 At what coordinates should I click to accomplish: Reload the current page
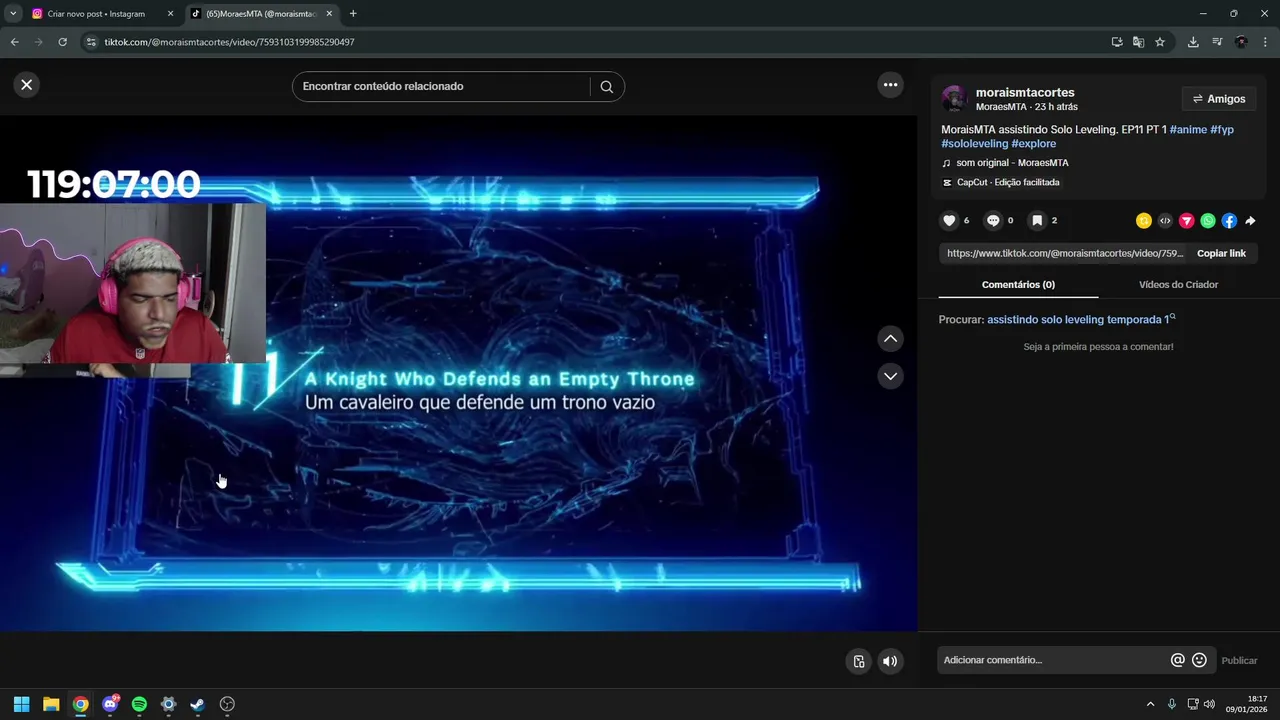[x=62, y=42]
